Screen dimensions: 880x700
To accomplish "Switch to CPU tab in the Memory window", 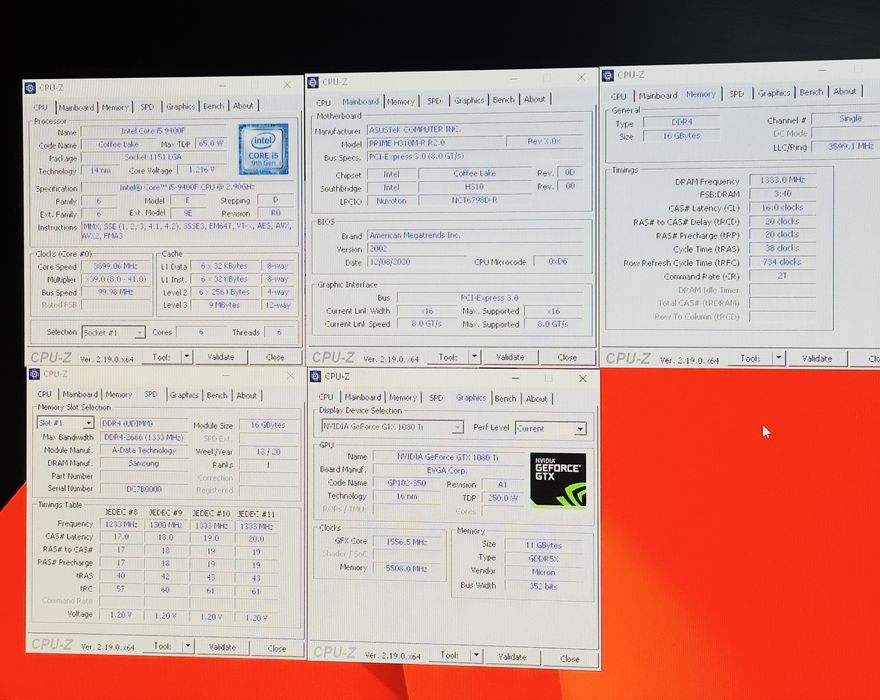I will [618, 96].
